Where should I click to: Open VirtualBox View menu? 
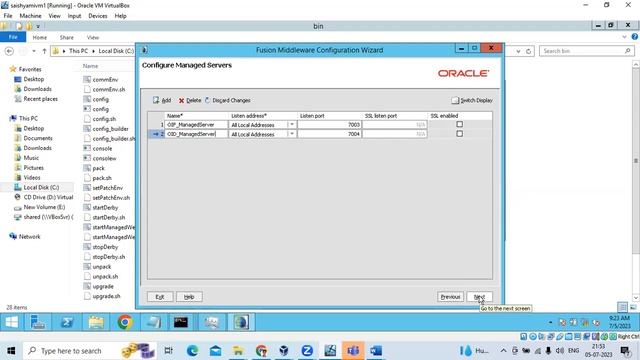[x=54, y=16]
